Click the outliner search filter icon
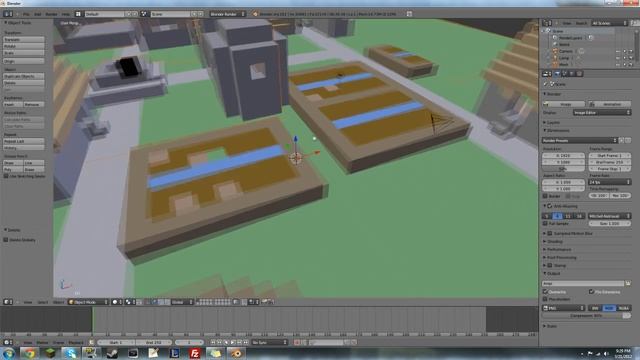 635,23
